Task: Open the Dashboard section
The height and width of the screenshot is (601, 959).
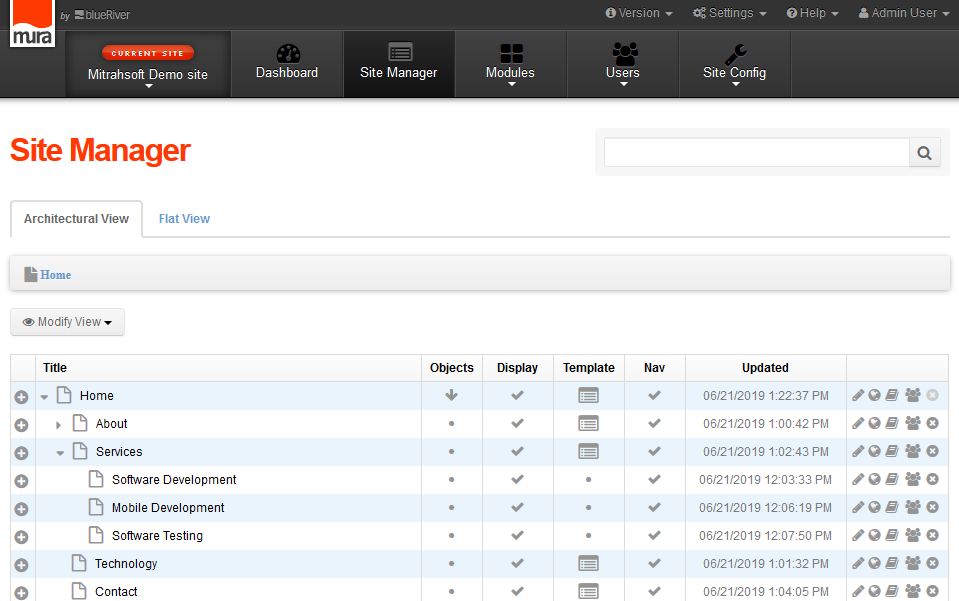Action: pyautogui.click(x=286, y=63)
